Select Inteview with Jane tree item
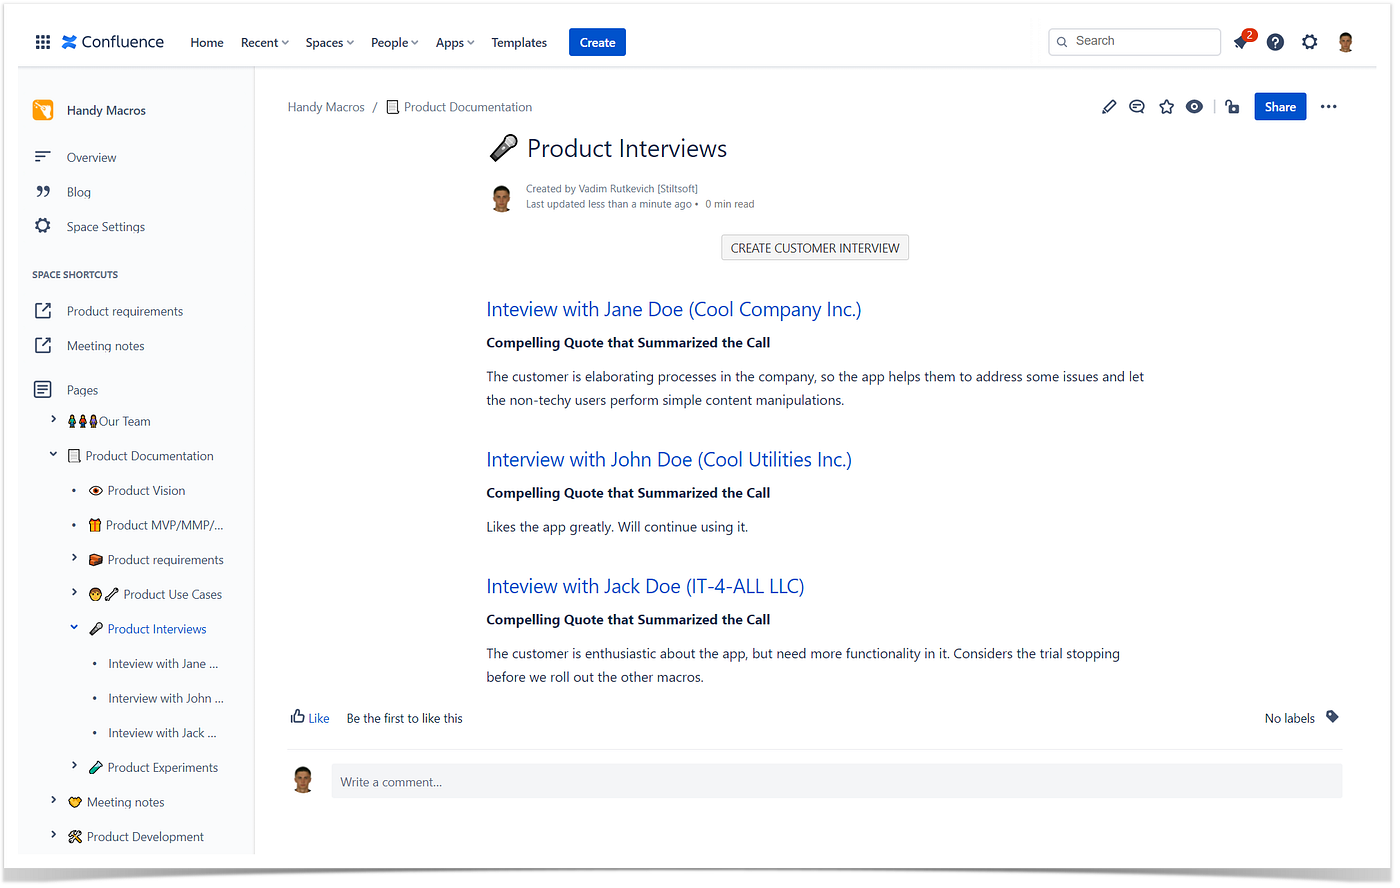1400x888 pixels. [163, 664]
